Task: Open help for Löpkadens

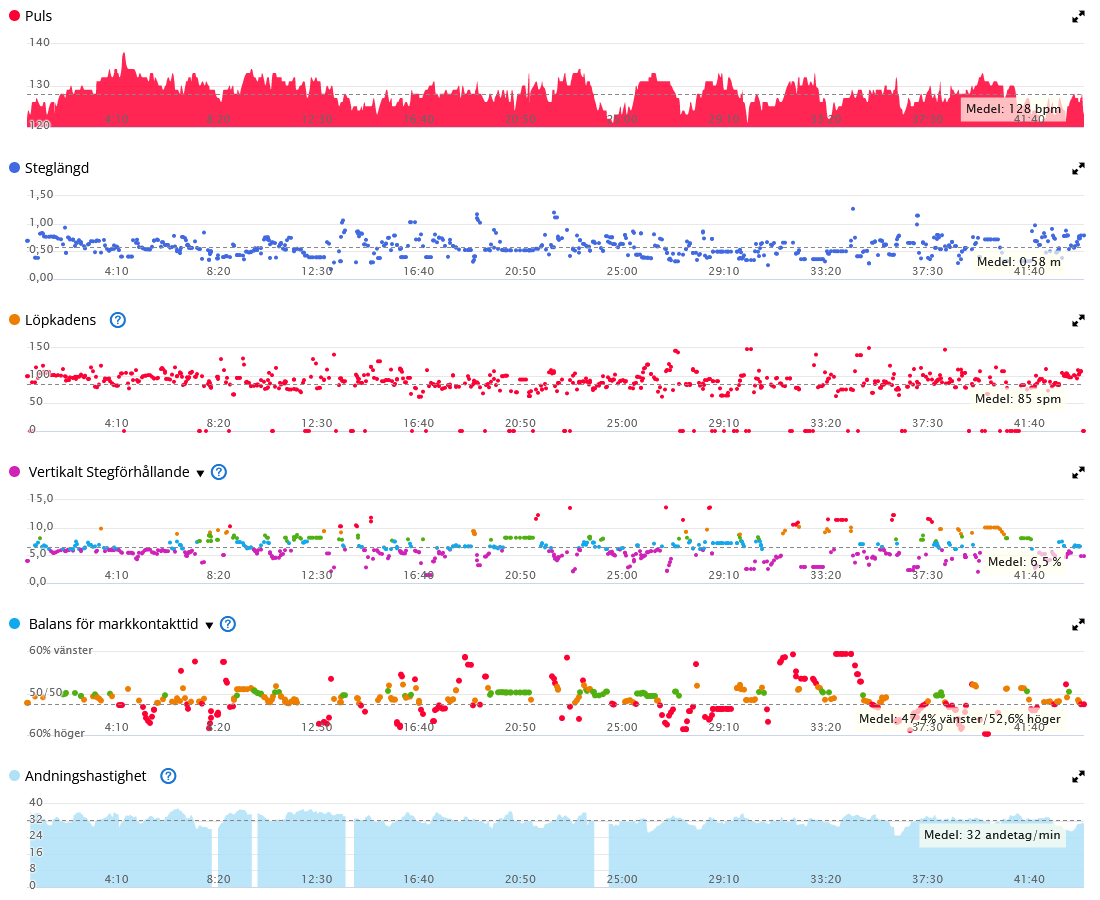Action: pyautogui.click(x=118, y=321)
